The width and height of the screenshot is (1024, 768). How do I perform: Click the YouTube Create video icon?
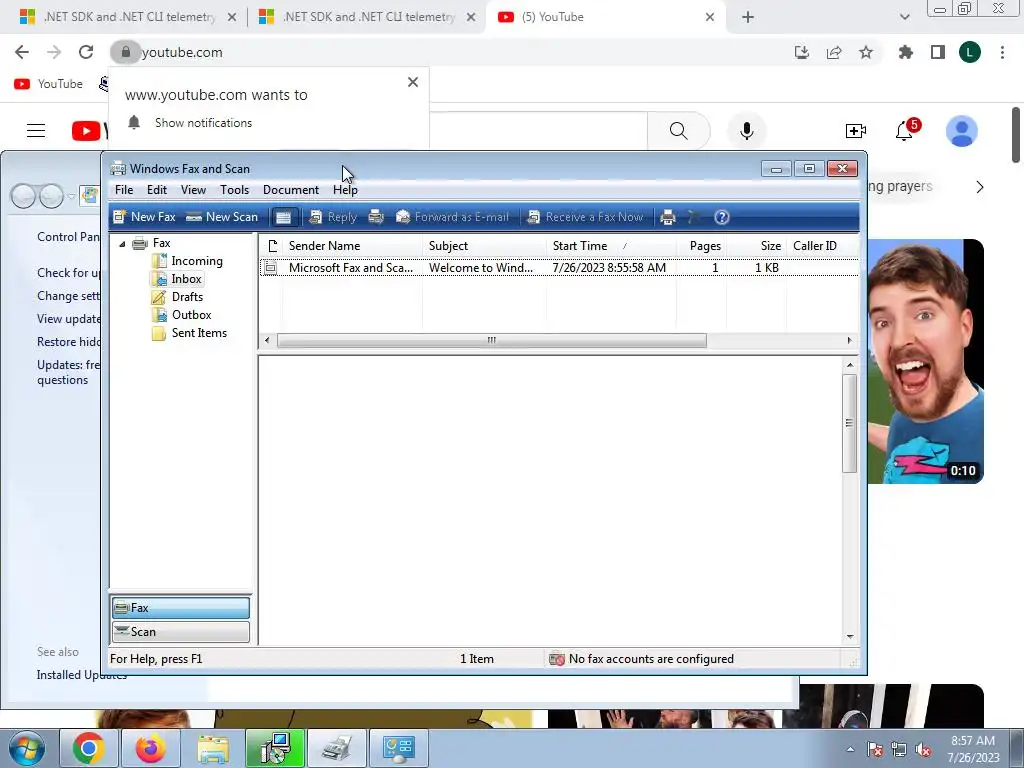pos(856,131)
